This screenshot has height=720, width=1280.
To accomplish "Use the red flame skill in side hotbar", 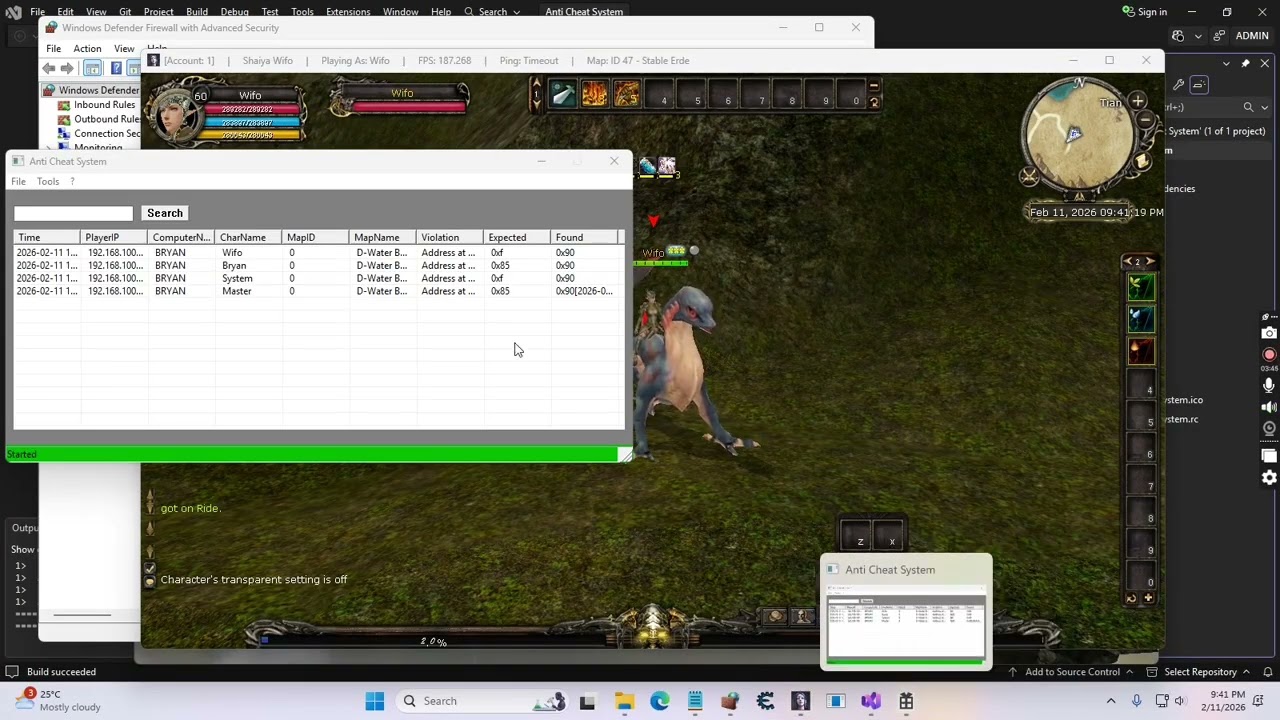I will tap(1141, 351).
